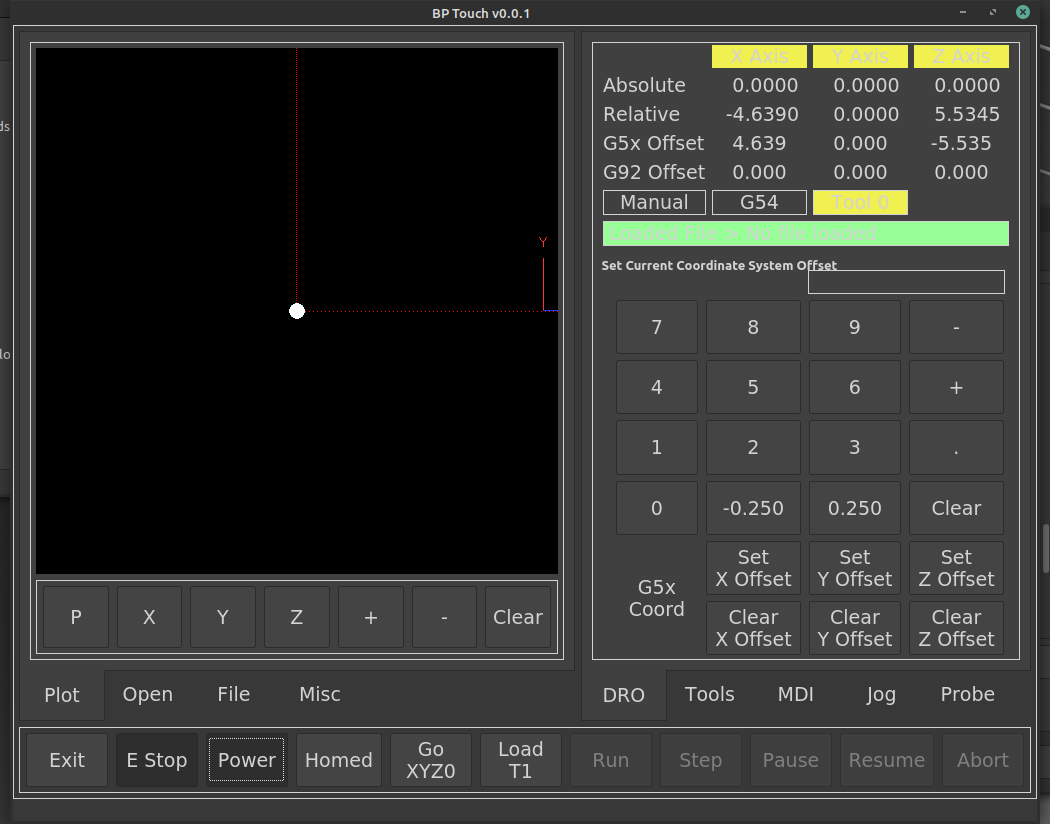This screenshot has height=824, width=1050.
Task: Switch to the Plot tab
Action: [x=62, y=695]
